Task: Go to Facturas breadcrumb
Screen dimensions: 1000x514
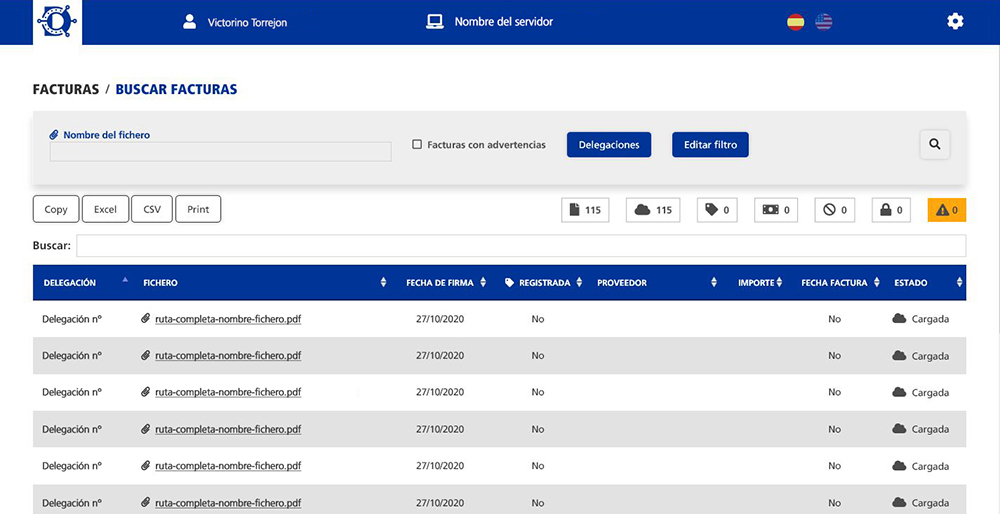Action: tap(65, 90)
